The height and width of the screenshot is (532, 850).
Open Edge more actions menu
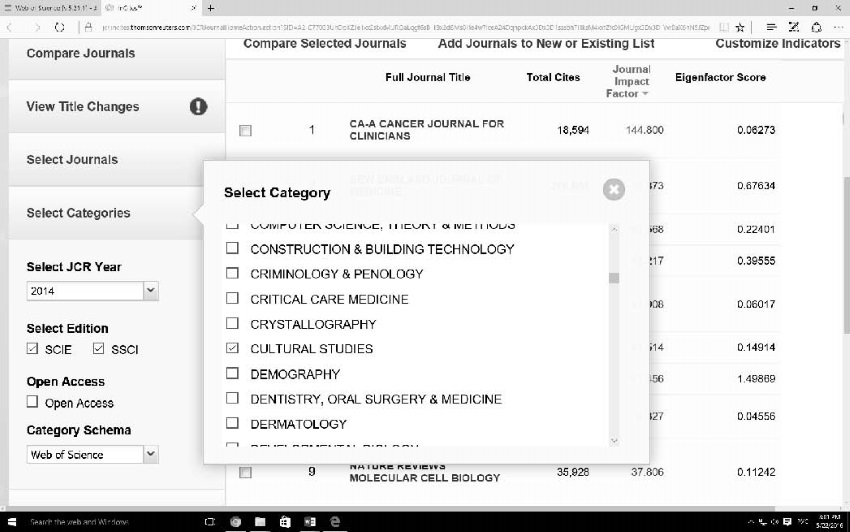(840, 27)
